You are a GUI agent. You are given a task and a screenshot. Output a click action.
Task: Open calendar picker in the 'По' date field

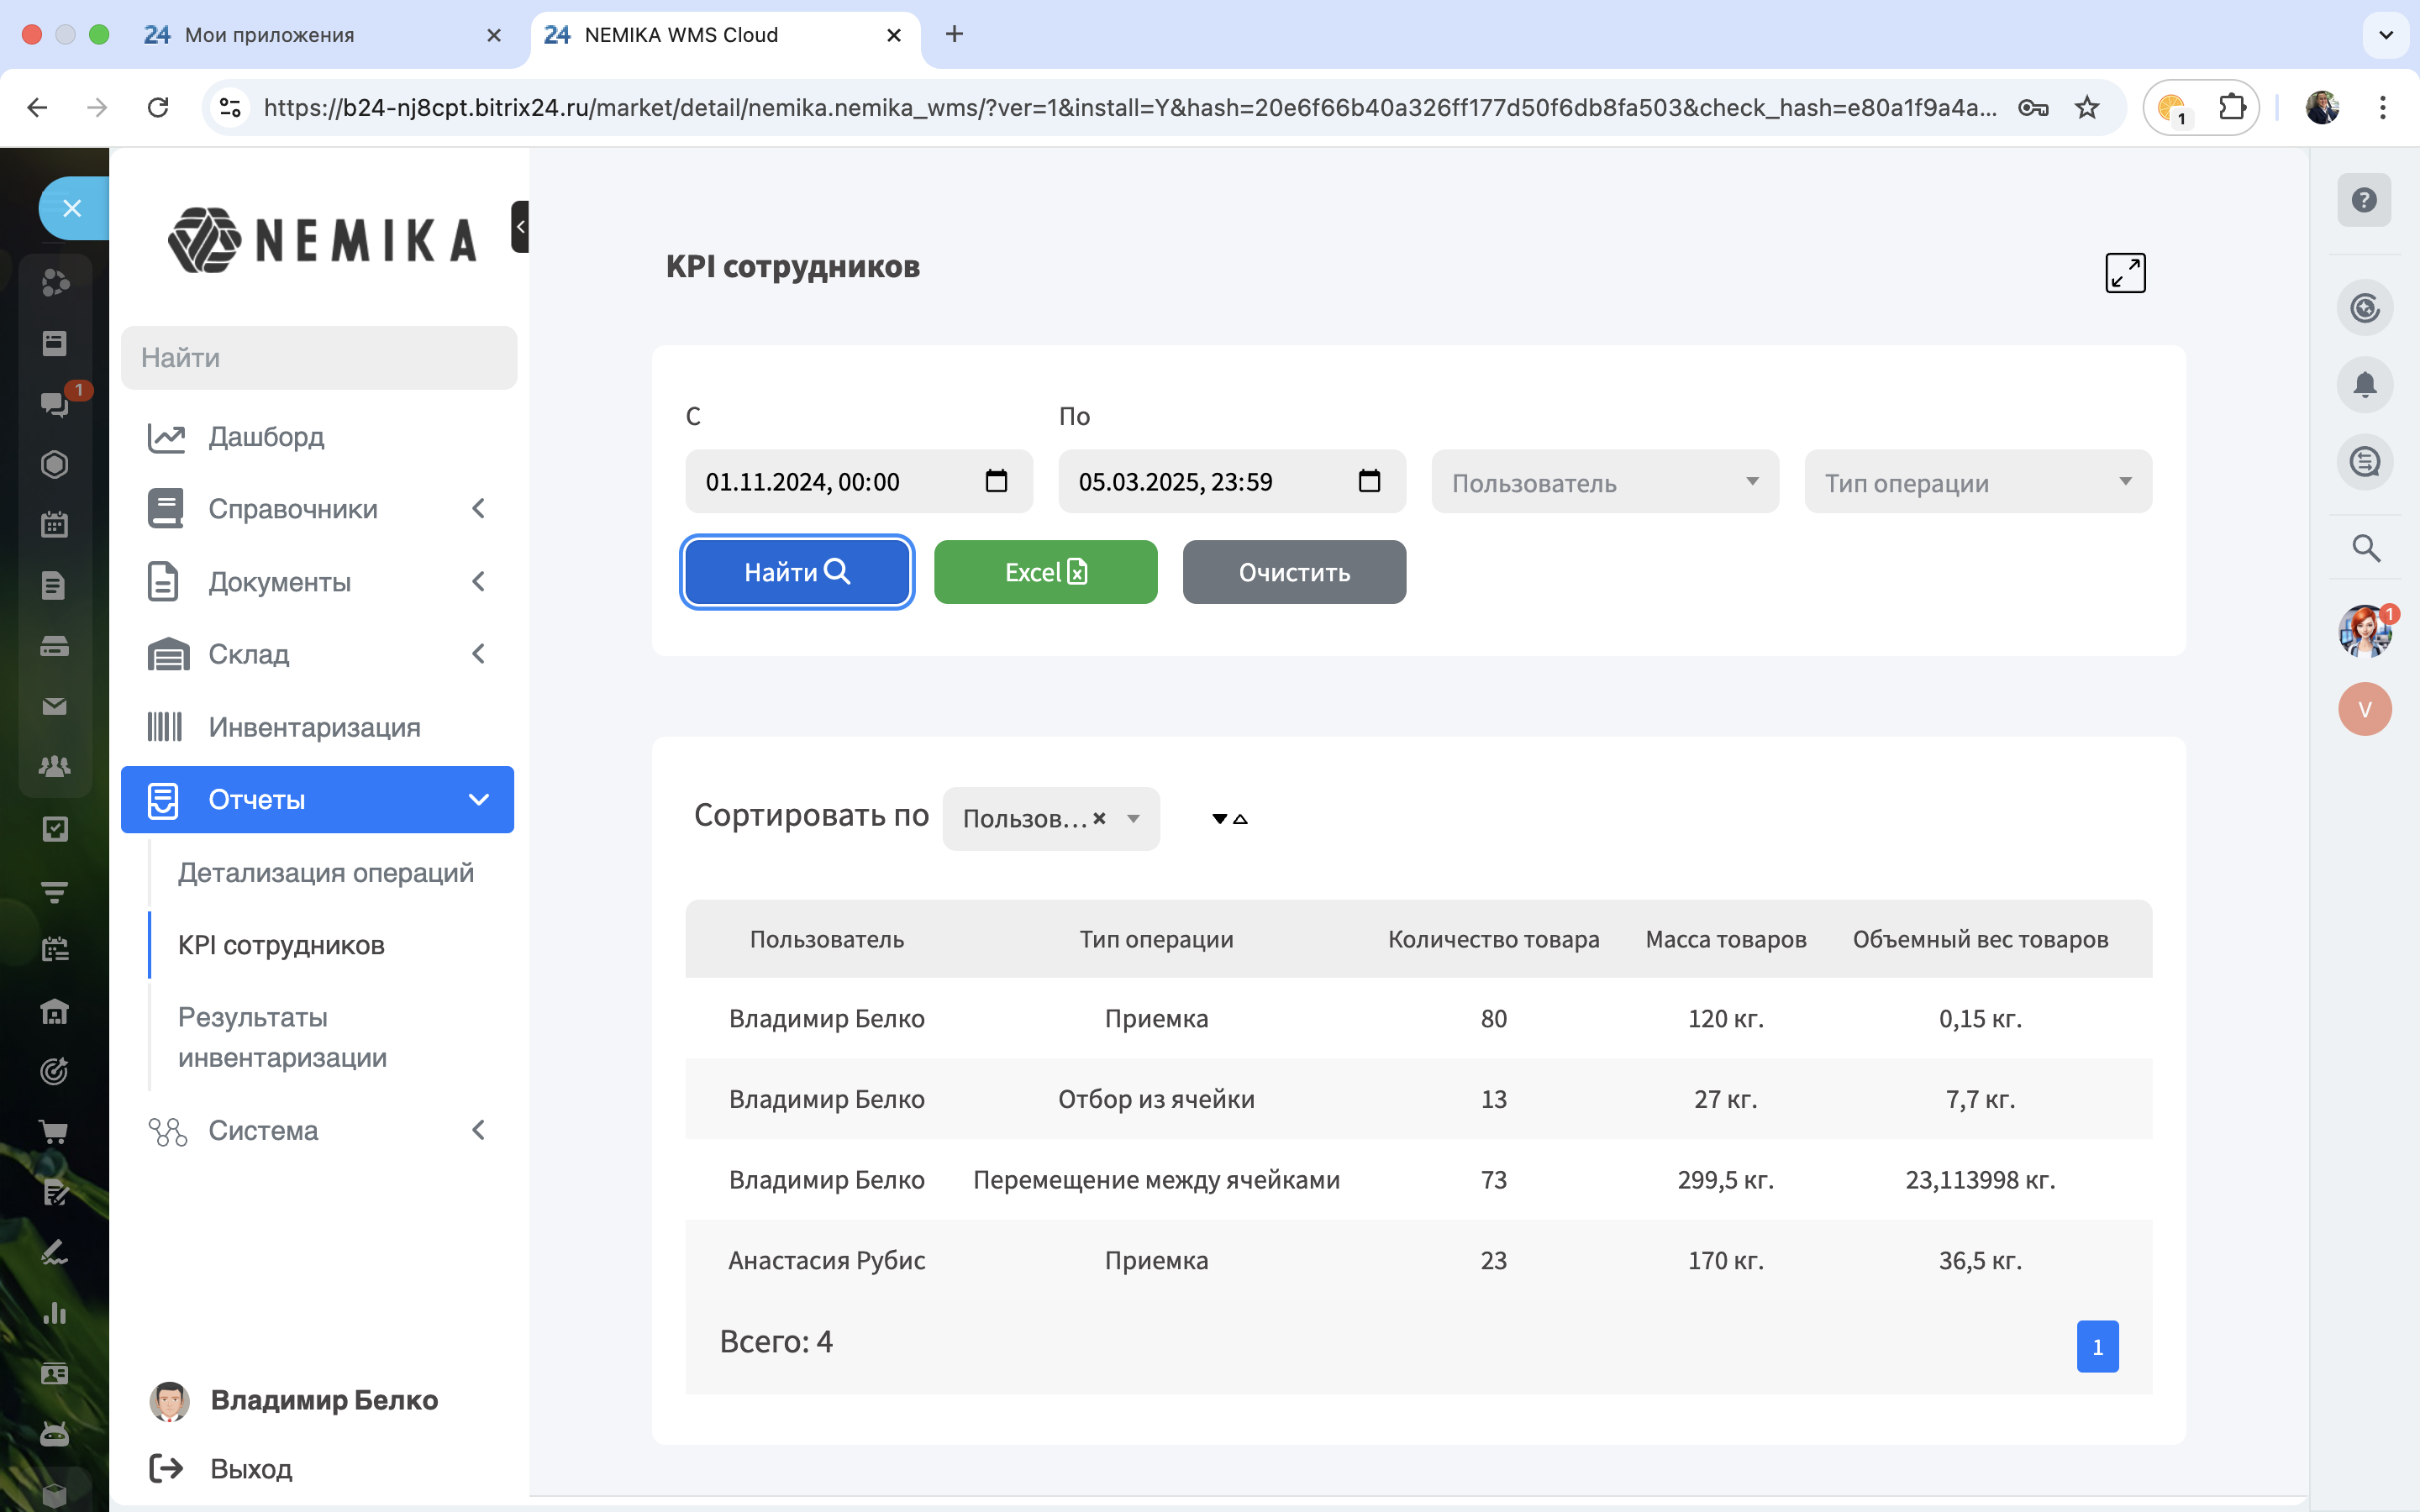point(1369,481)
